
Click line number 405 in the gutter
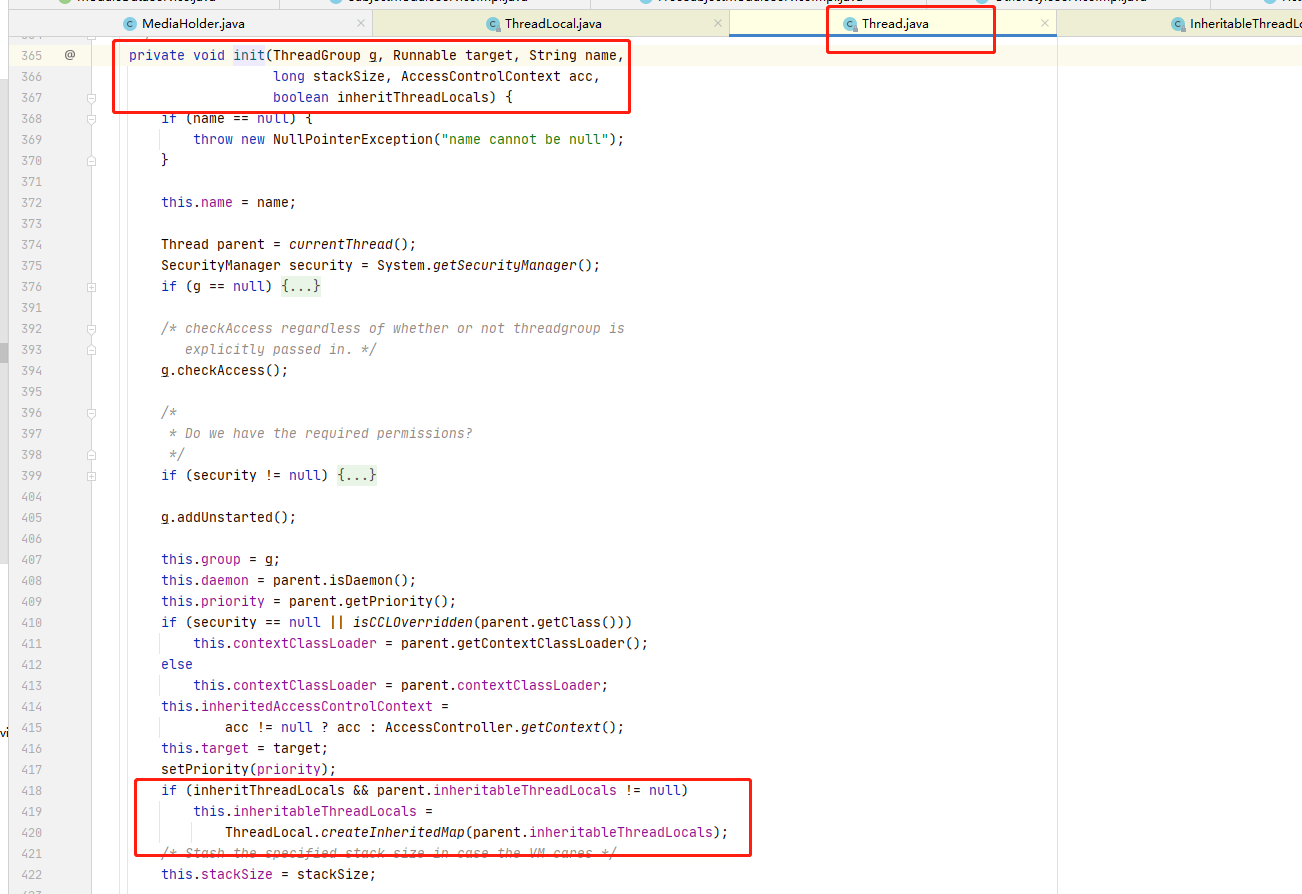31,517
